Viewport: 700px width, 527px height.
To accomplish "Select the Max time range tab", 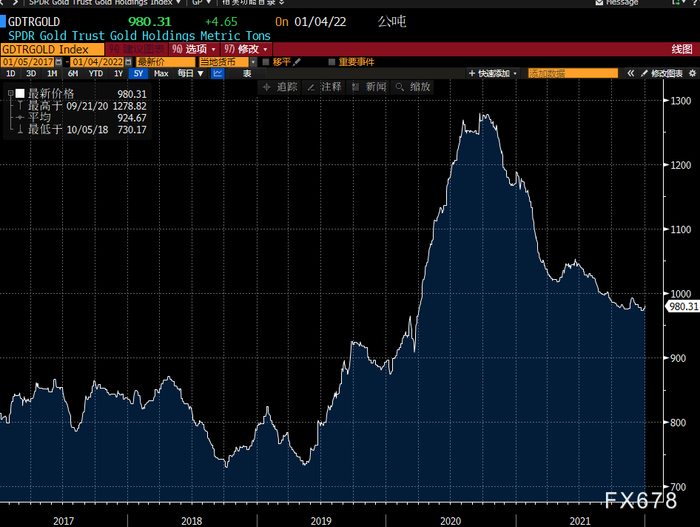I will pos(161,73).
